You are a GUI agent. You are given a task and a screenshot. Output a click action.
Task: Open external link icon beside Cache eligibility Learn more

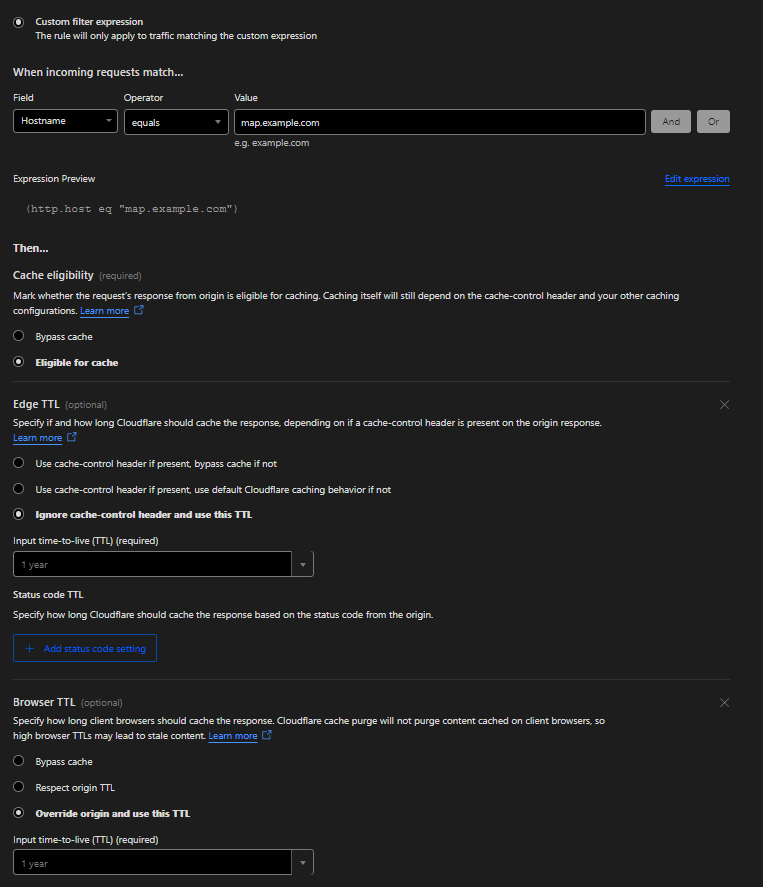click(139, 311)
